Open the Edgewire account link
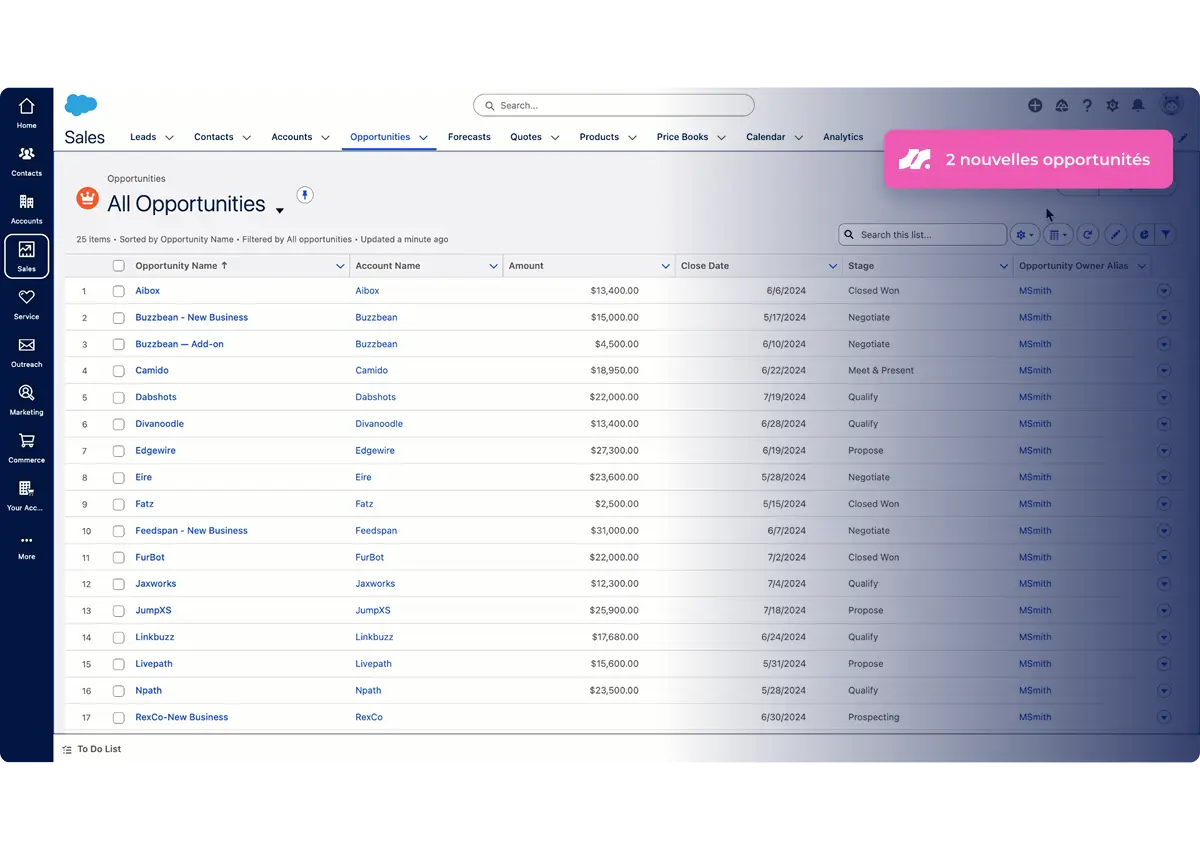This screenshot has width=1200, height=850. tap(375, 451)
